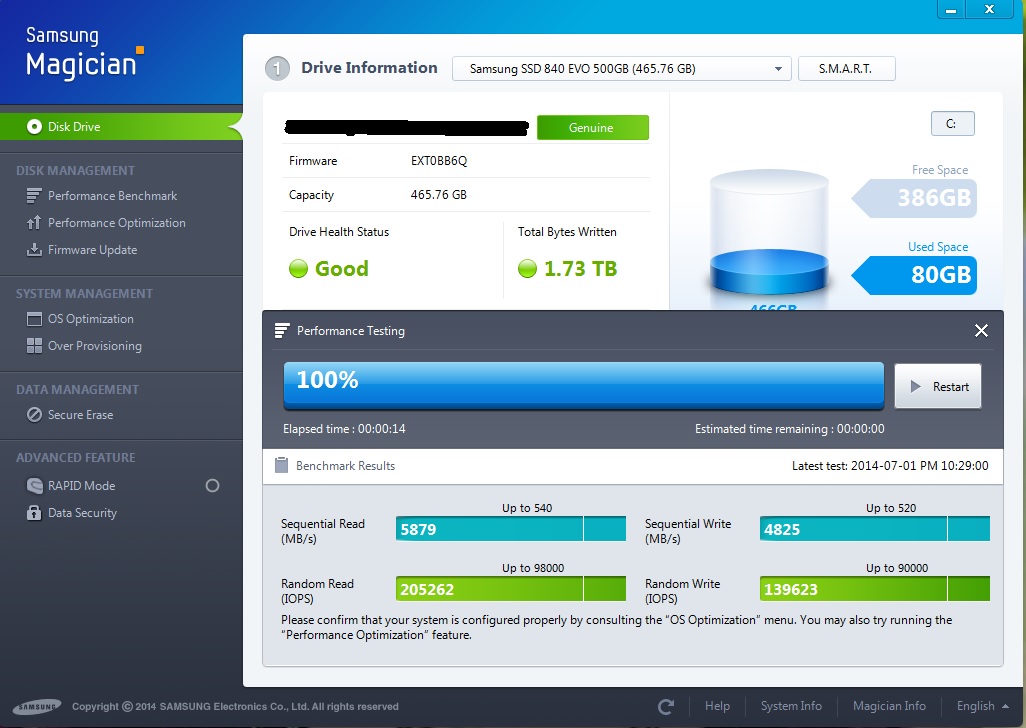The height and width of the screenshot is (728, 1026).
Task: Click the Samsung Magician logo
Action: (x=84, y=53)
